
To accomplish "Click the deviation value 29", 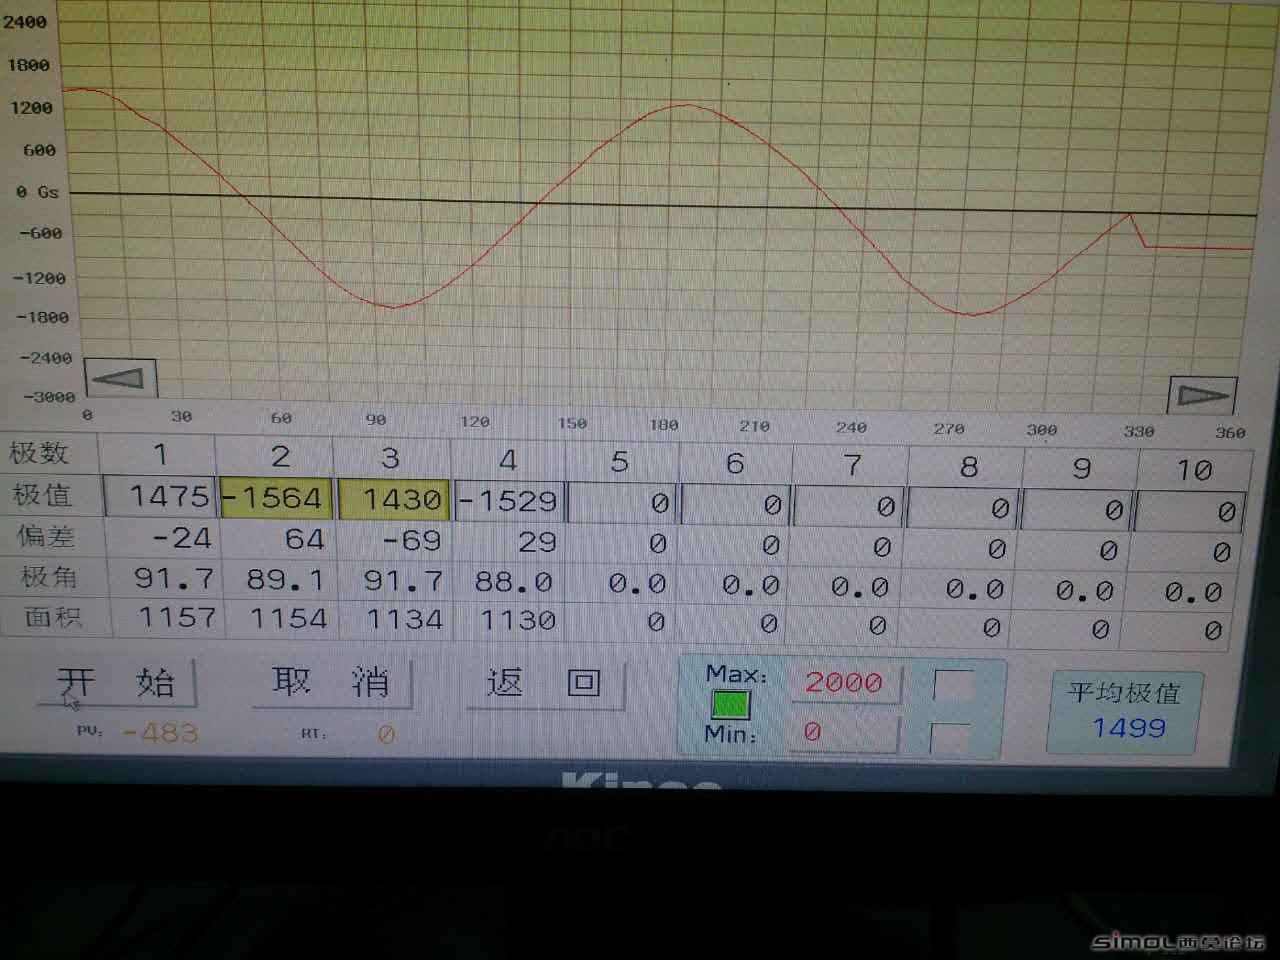I will pyautogui.click(x=537, y=543).
